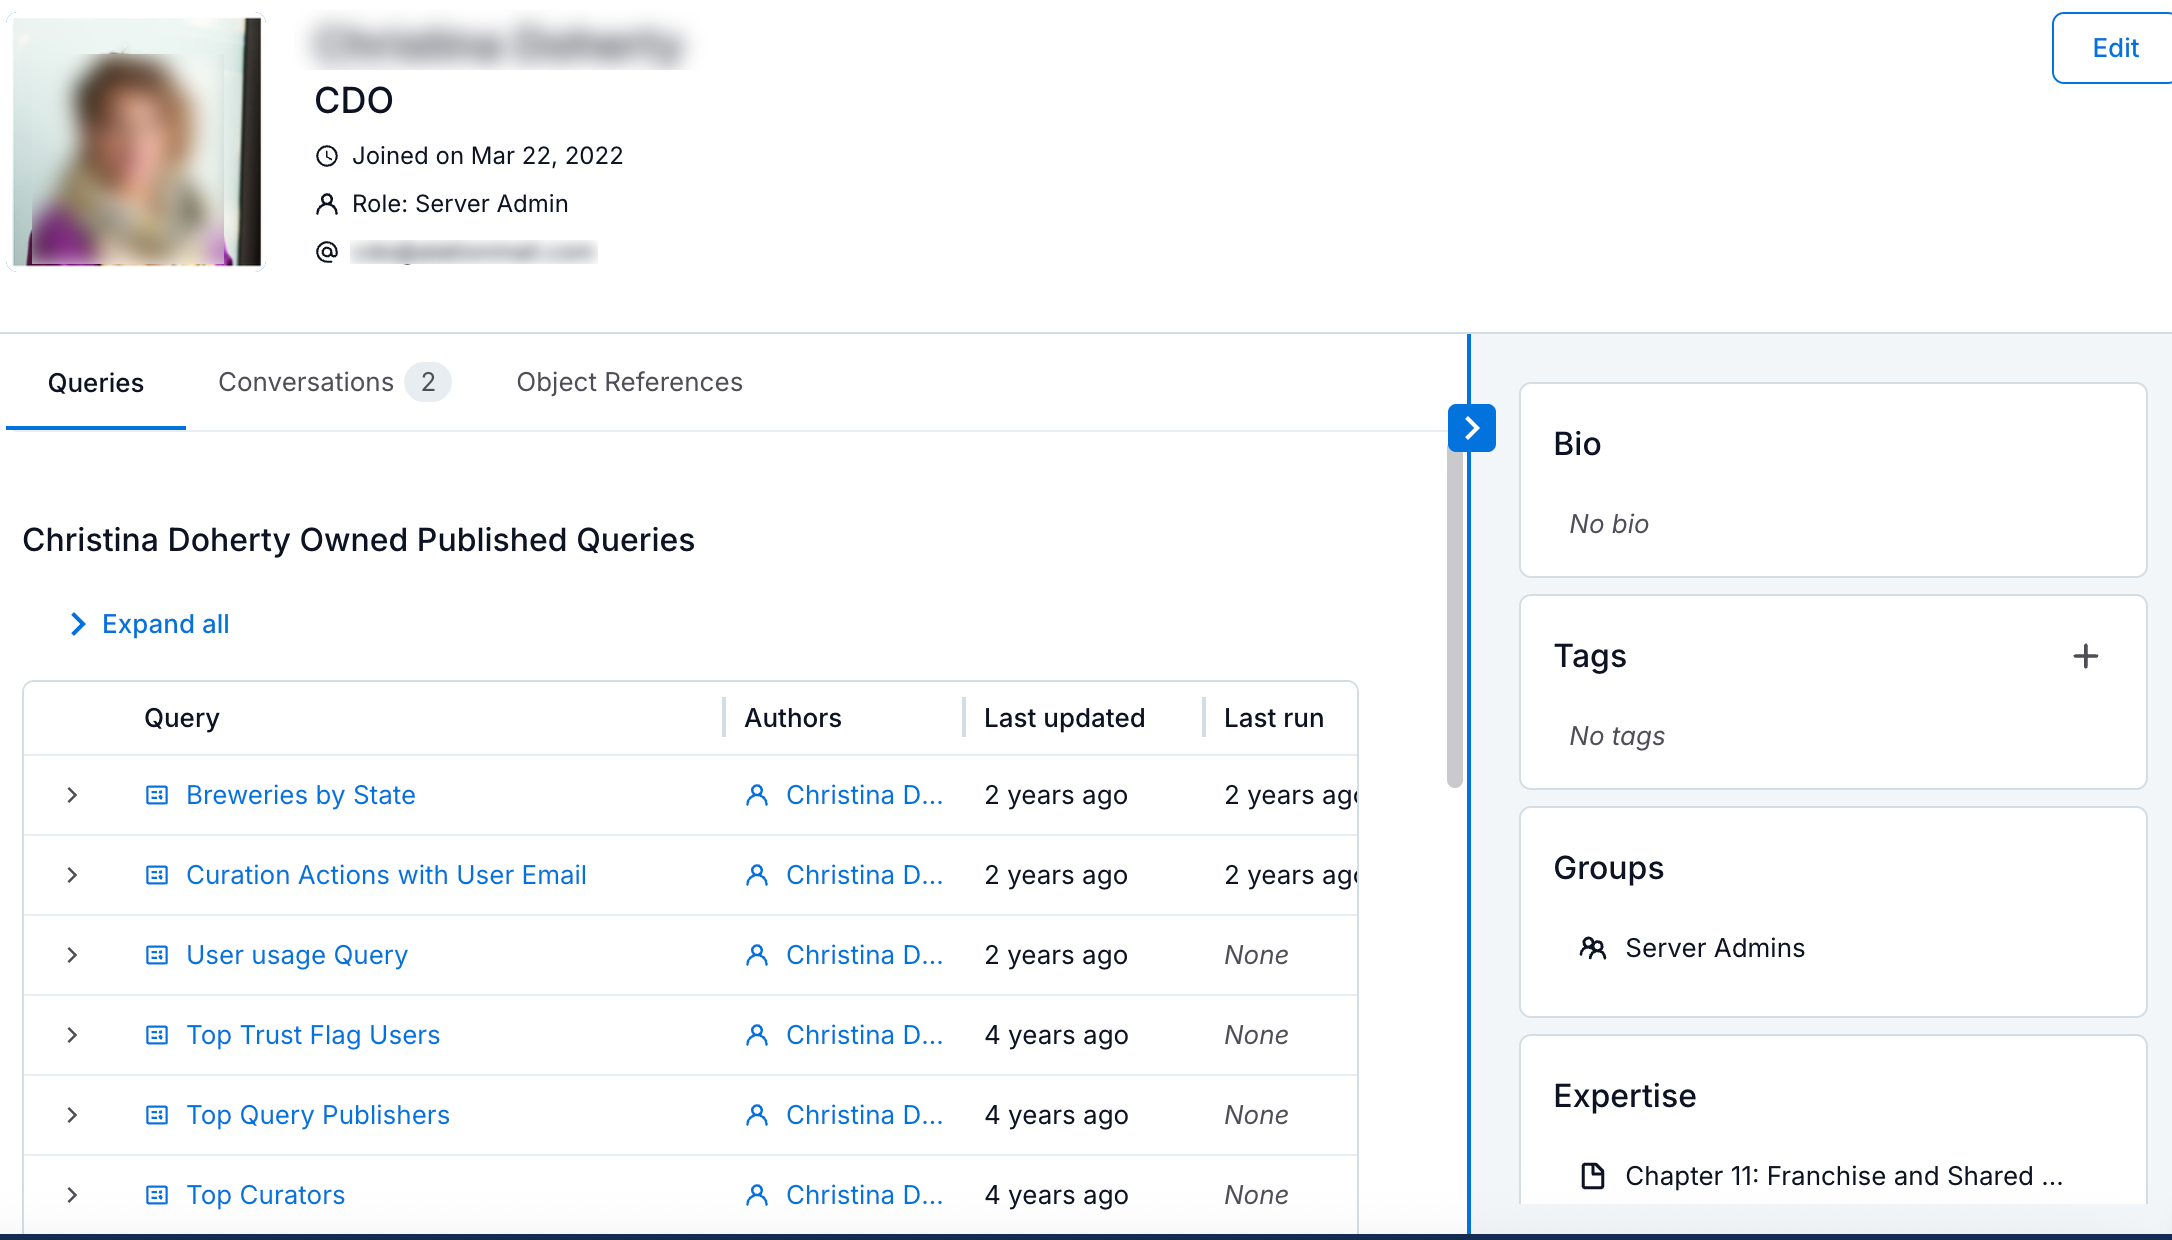Click the author icon in Top Curators row
The width and height of the screenshot is (2172, 1240).
[757, 1195]
